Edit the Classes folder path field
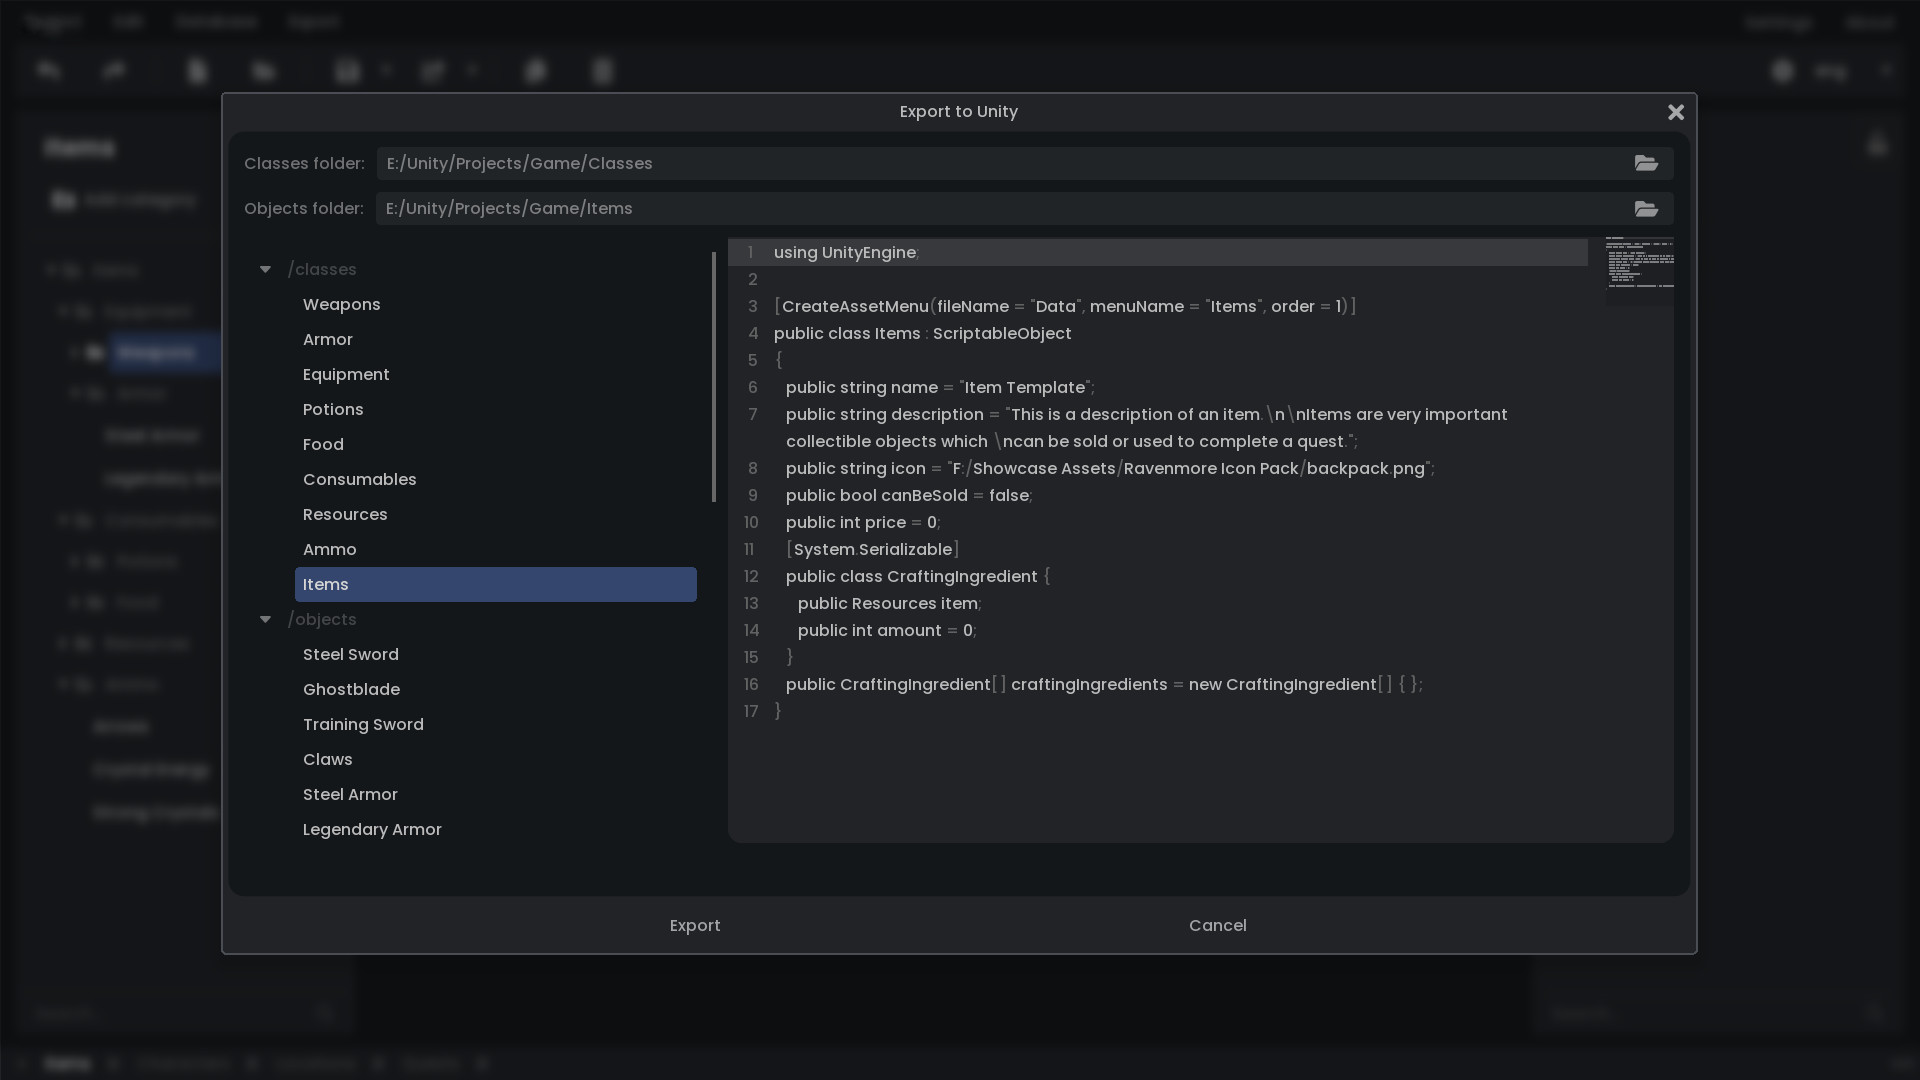This screenshot has width=1920, height=1080. click(x=900, y=163)
